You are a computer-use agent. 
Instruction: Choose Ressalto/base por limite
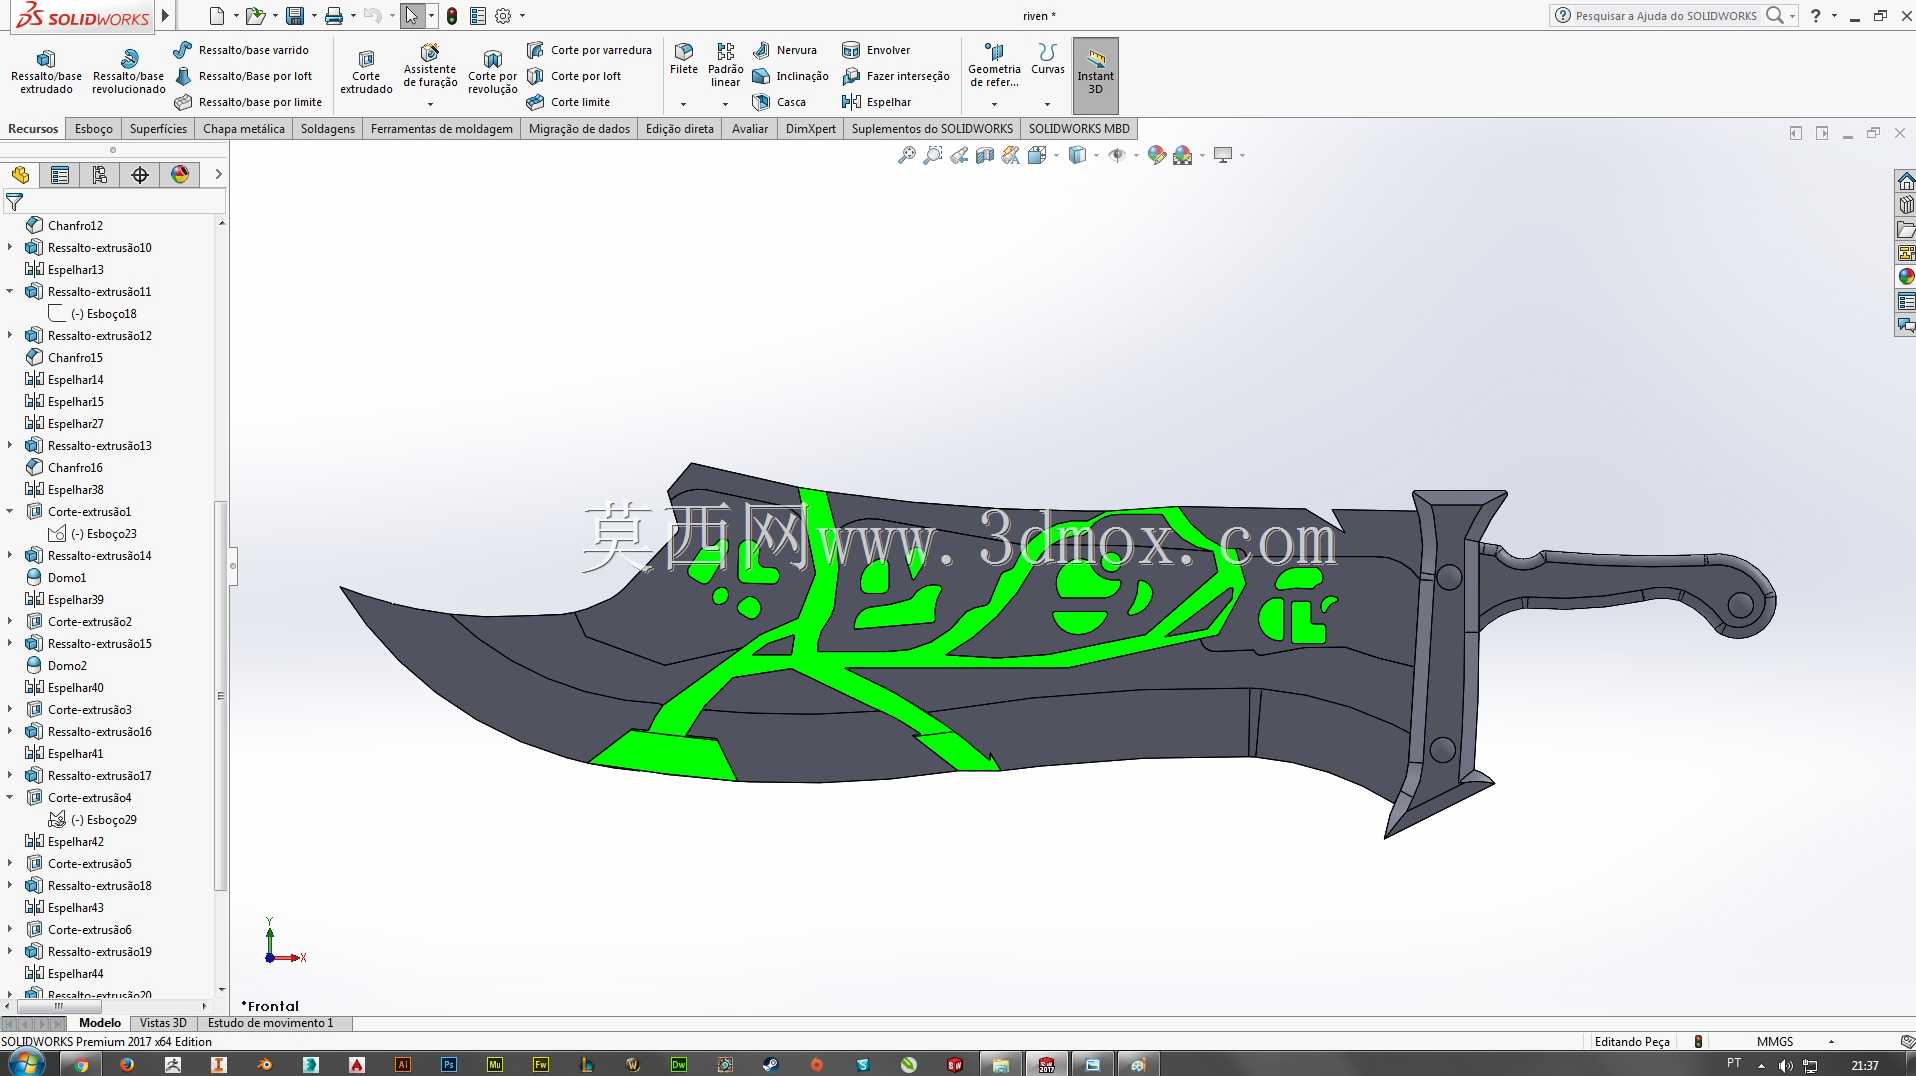[248, 102]
